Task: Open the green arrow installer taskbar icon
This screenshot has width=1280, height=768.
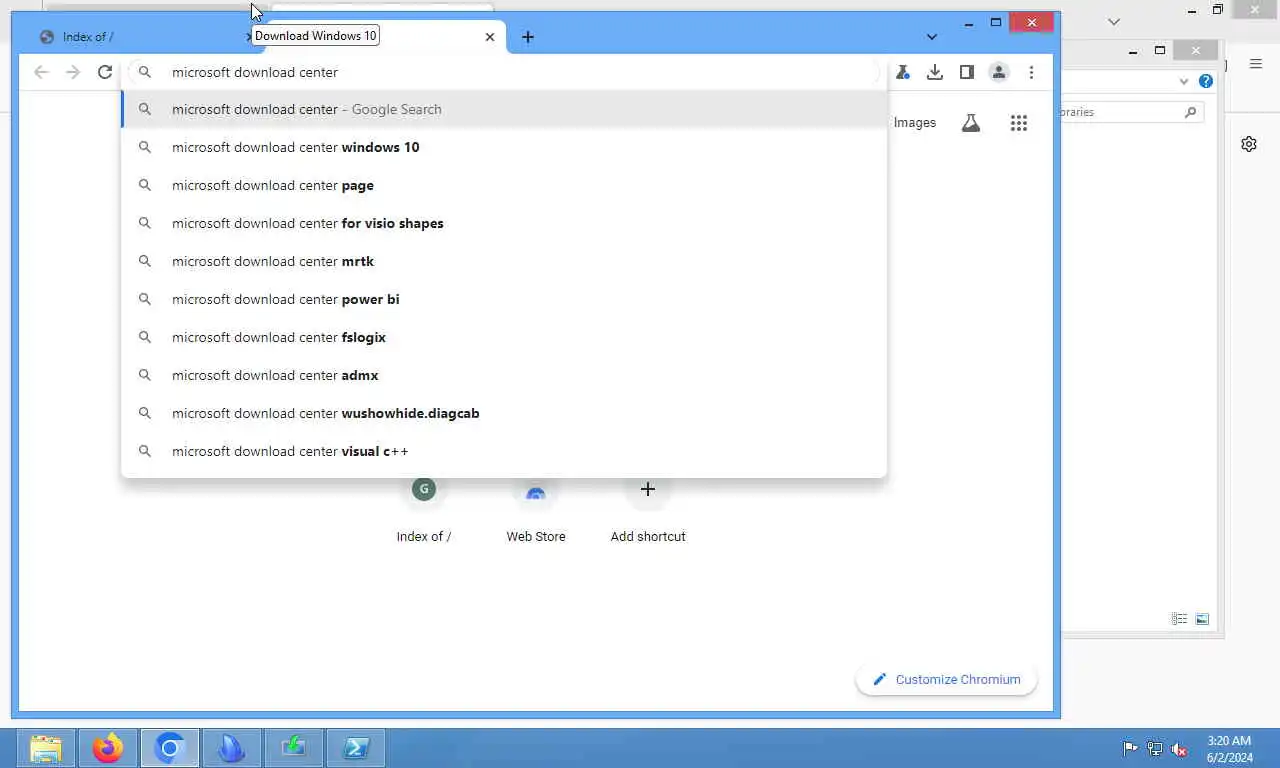Action: pos(294,748)
